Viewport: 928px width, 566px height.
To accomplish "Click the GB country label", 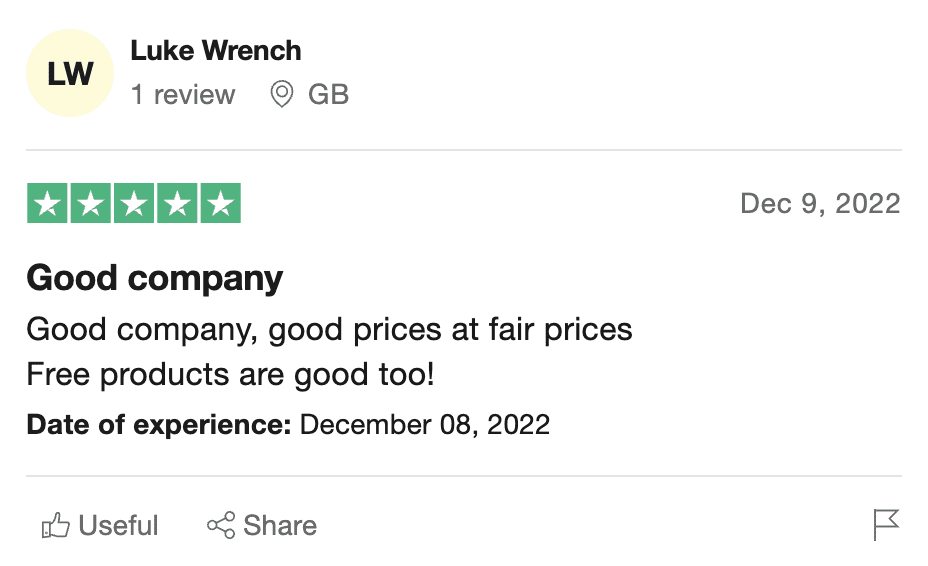I will 328,95.
